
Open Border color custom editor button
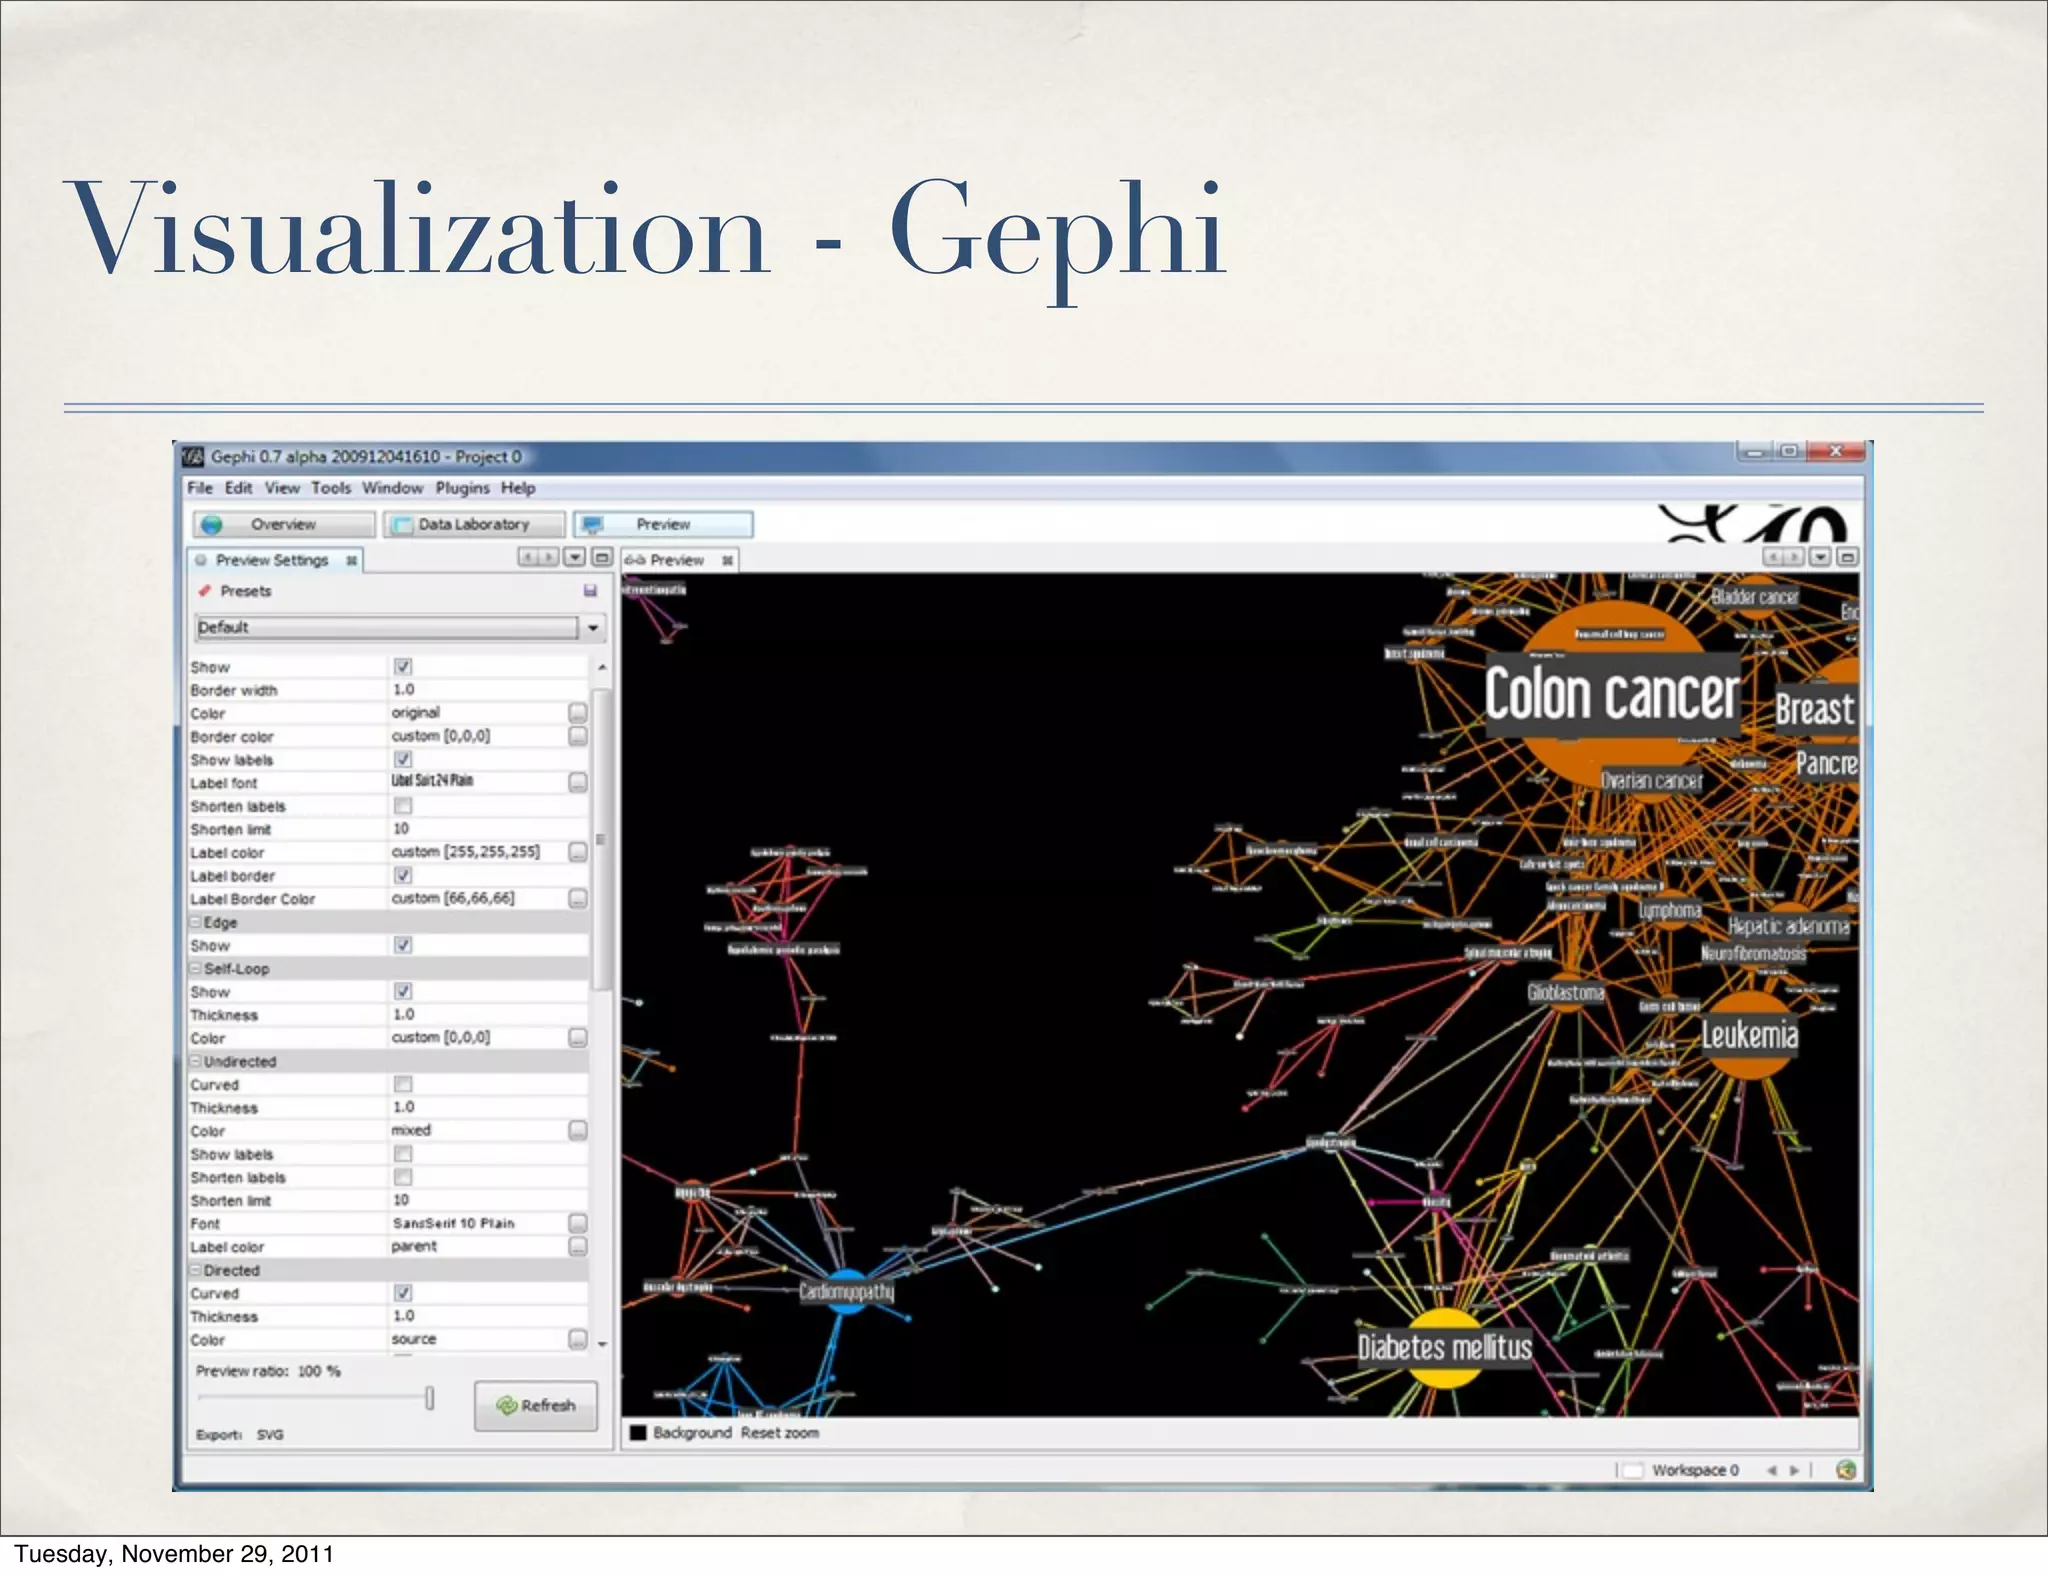pyautogui.click(x=577, y=736)
